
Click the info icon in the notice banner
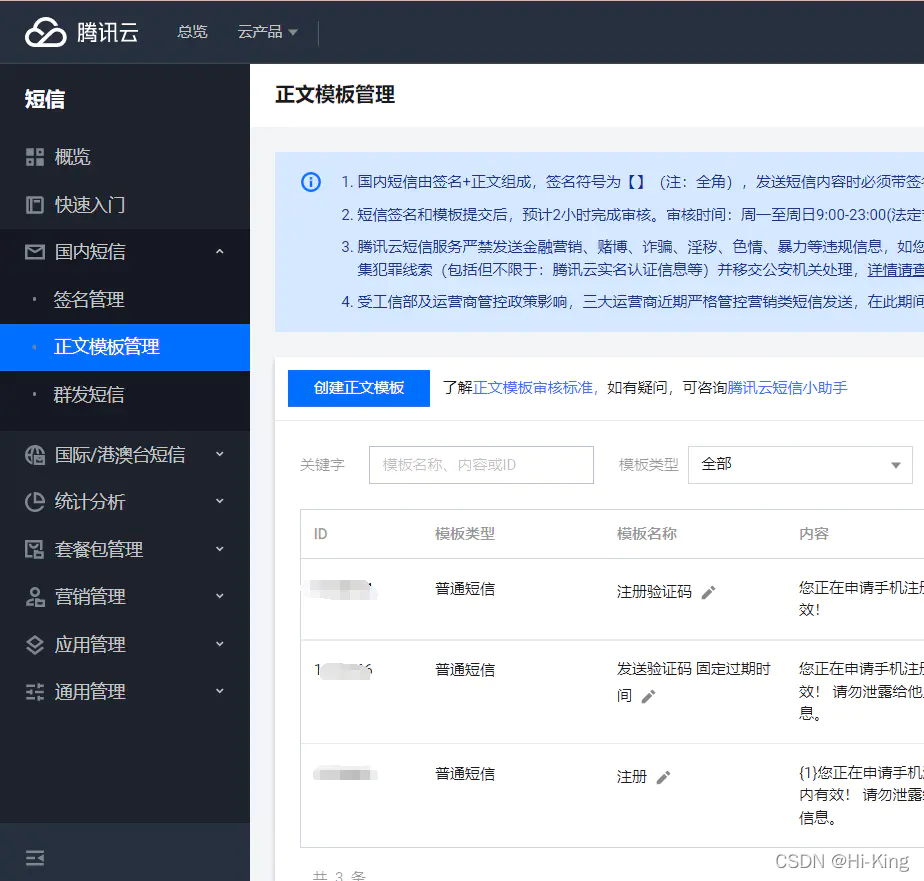click(311, 182)
